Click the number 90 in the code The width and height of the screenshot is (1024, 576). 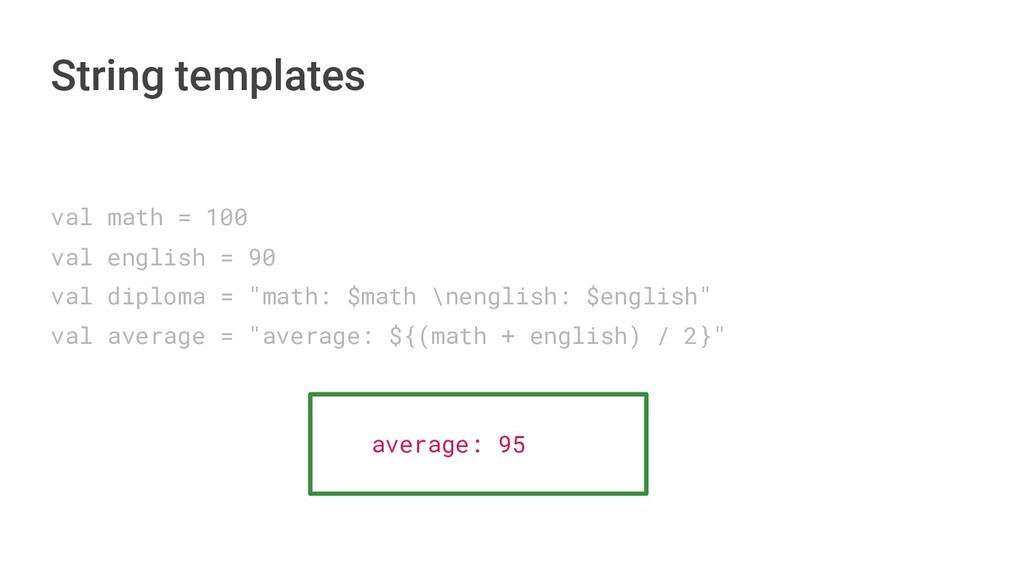coord(262,257)
